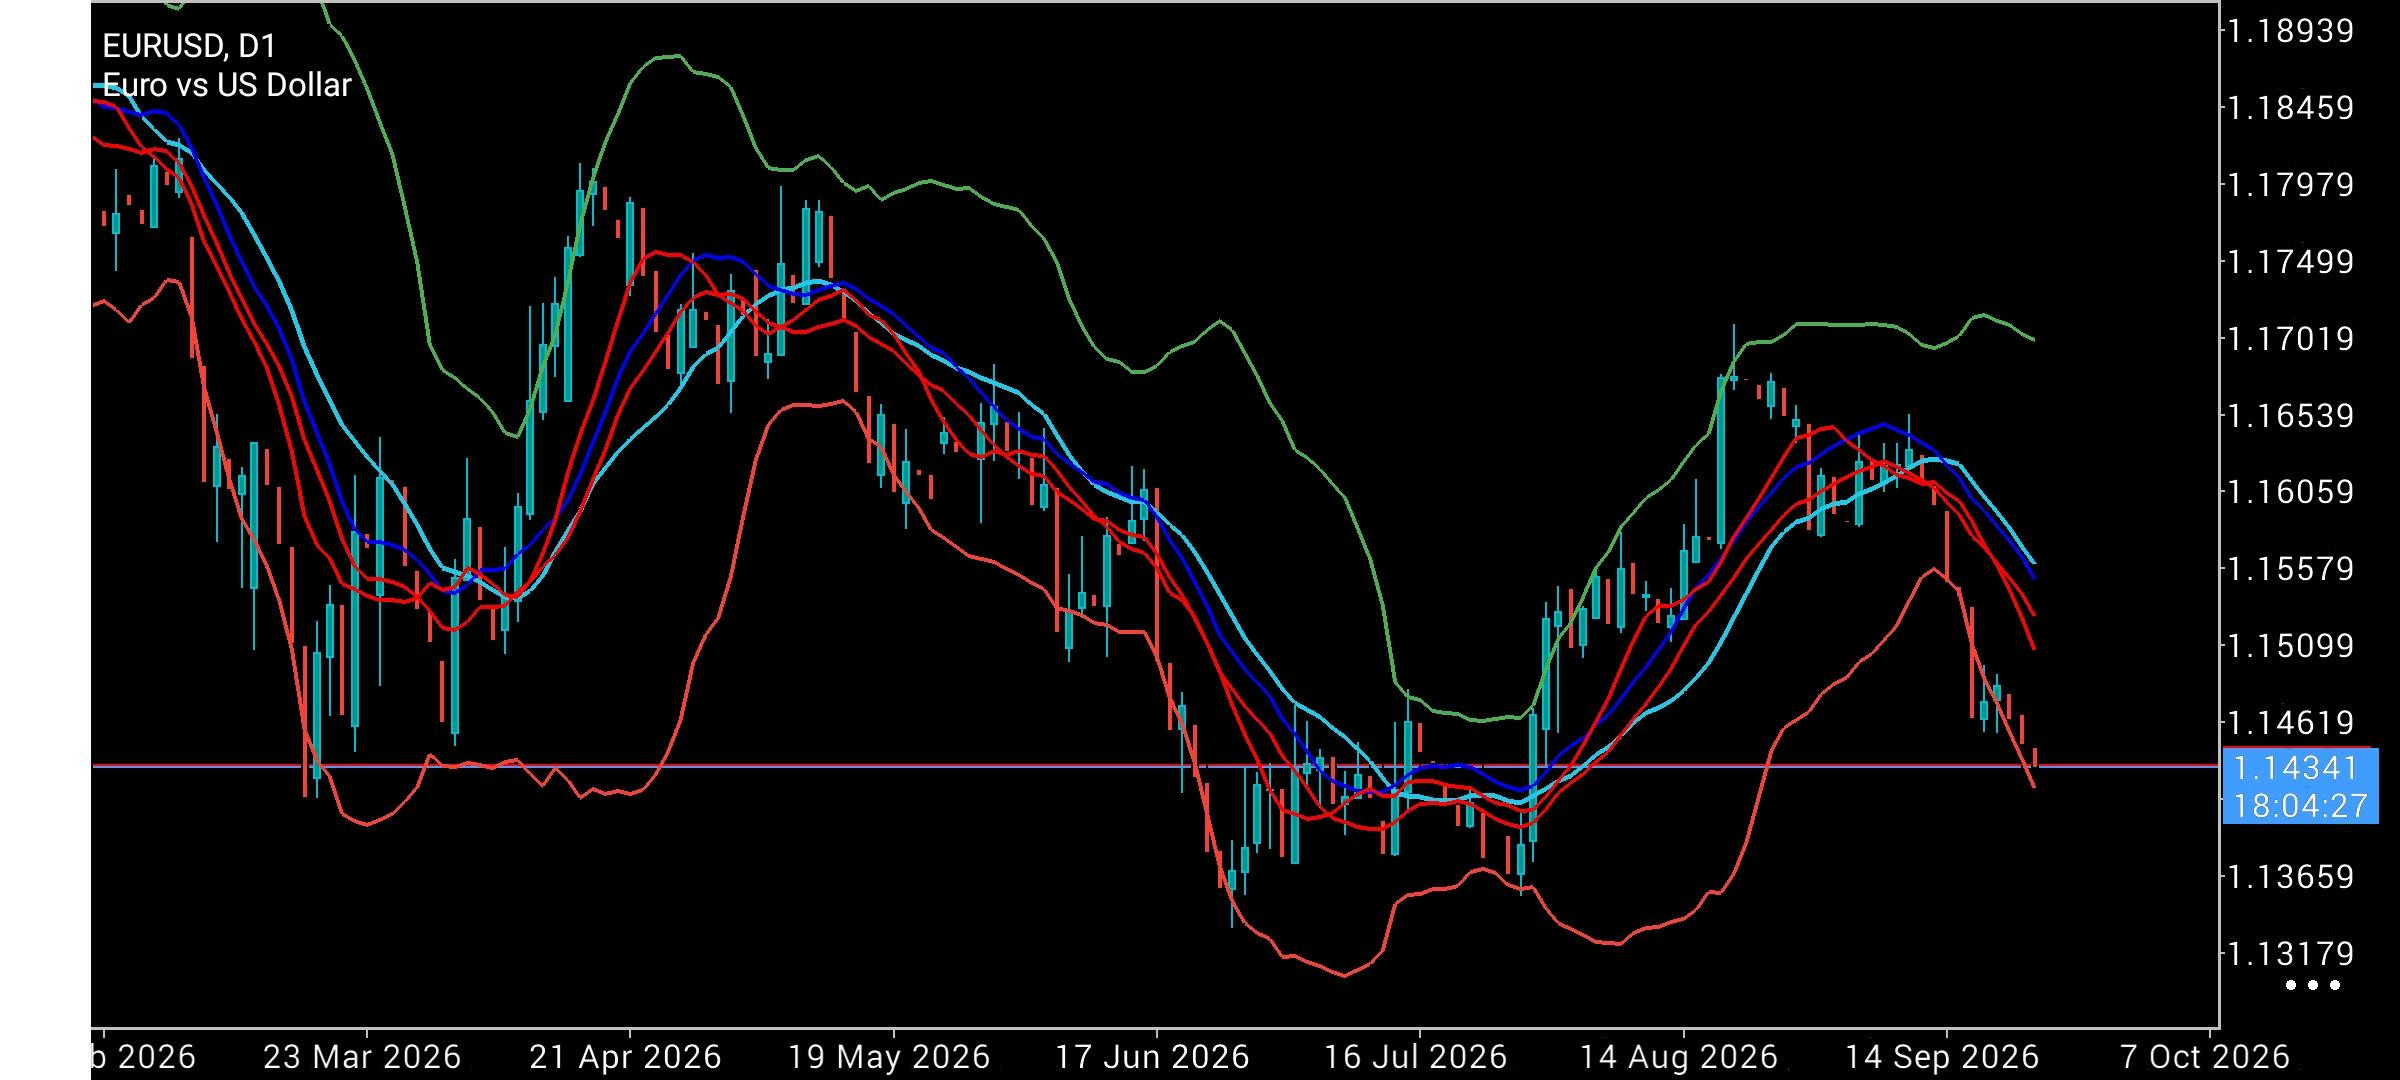
Task: Select the current price label 1.14341
Action: coord(2295,768)
